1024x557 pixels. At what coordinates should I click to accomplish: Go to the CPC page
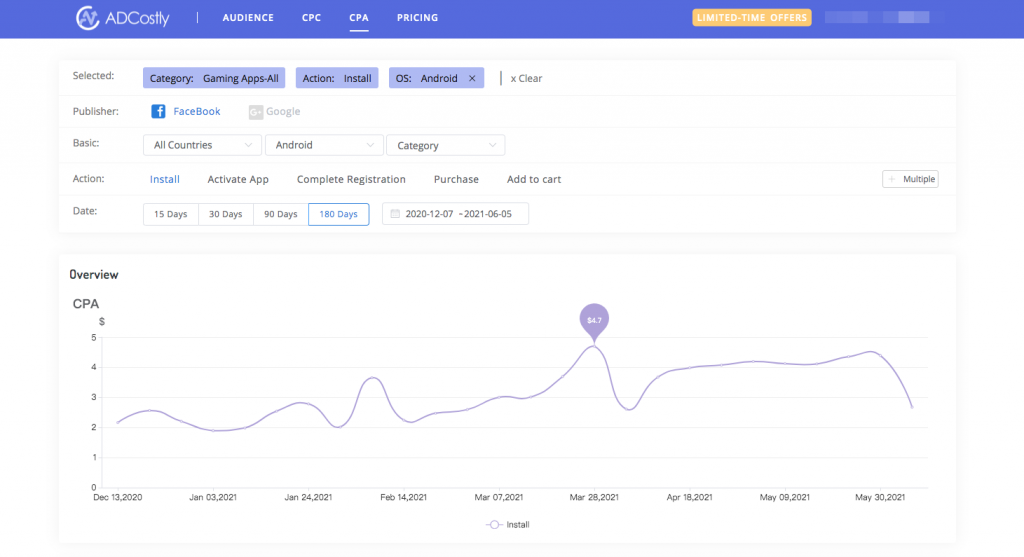312,18
